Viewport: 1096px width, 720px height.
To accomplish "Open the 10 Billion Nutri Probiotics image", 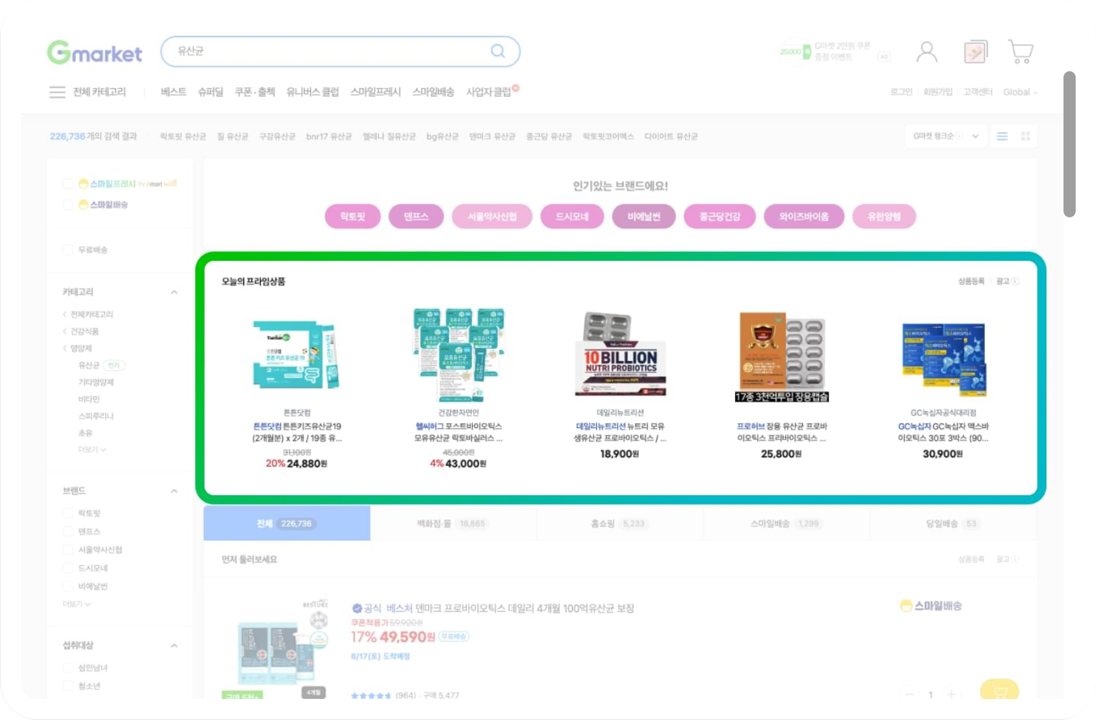I will [620, 355].
